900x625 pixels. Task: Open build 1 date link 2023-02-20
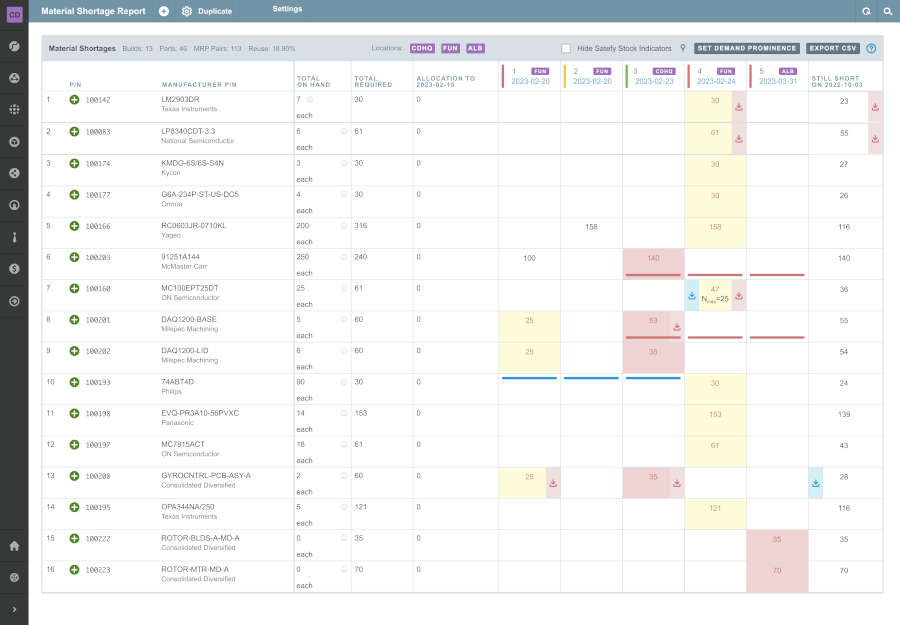[x=530, y=81]
